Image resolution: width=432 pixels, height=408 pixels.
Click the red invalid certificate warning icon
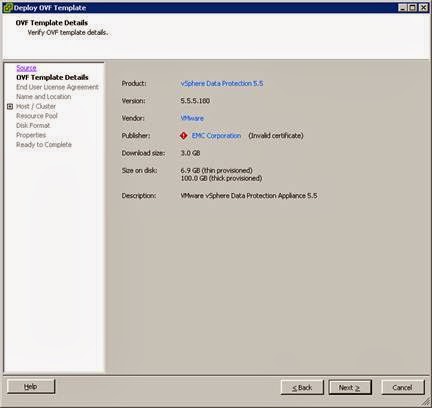pyautogui.click(x=183, y=136)
